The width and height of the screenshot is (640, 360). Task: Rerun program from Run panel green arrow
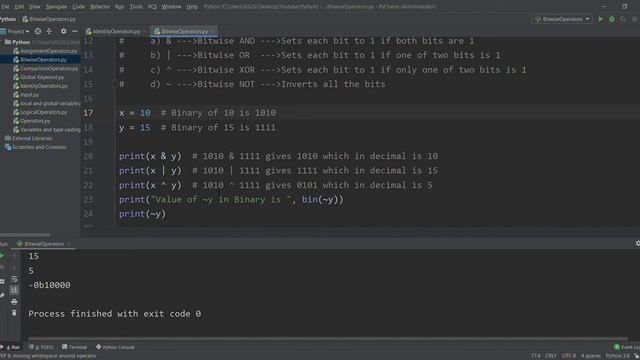coord(2,256)
